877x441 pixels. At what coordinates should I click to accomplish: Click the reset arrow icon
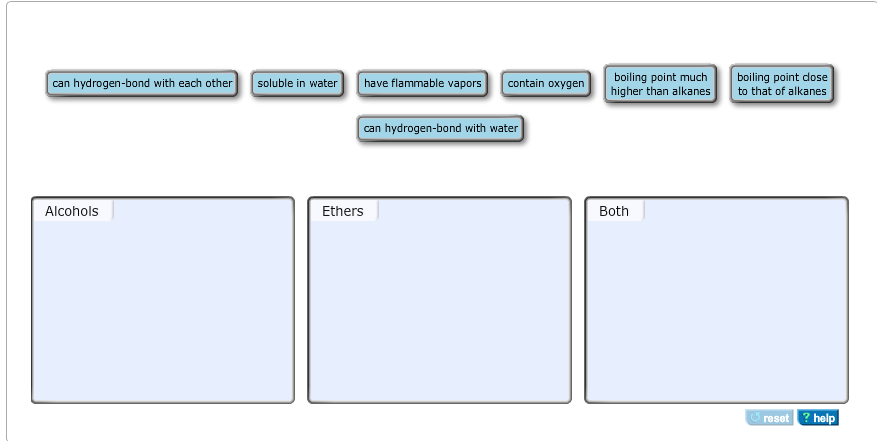pos(756,418)
